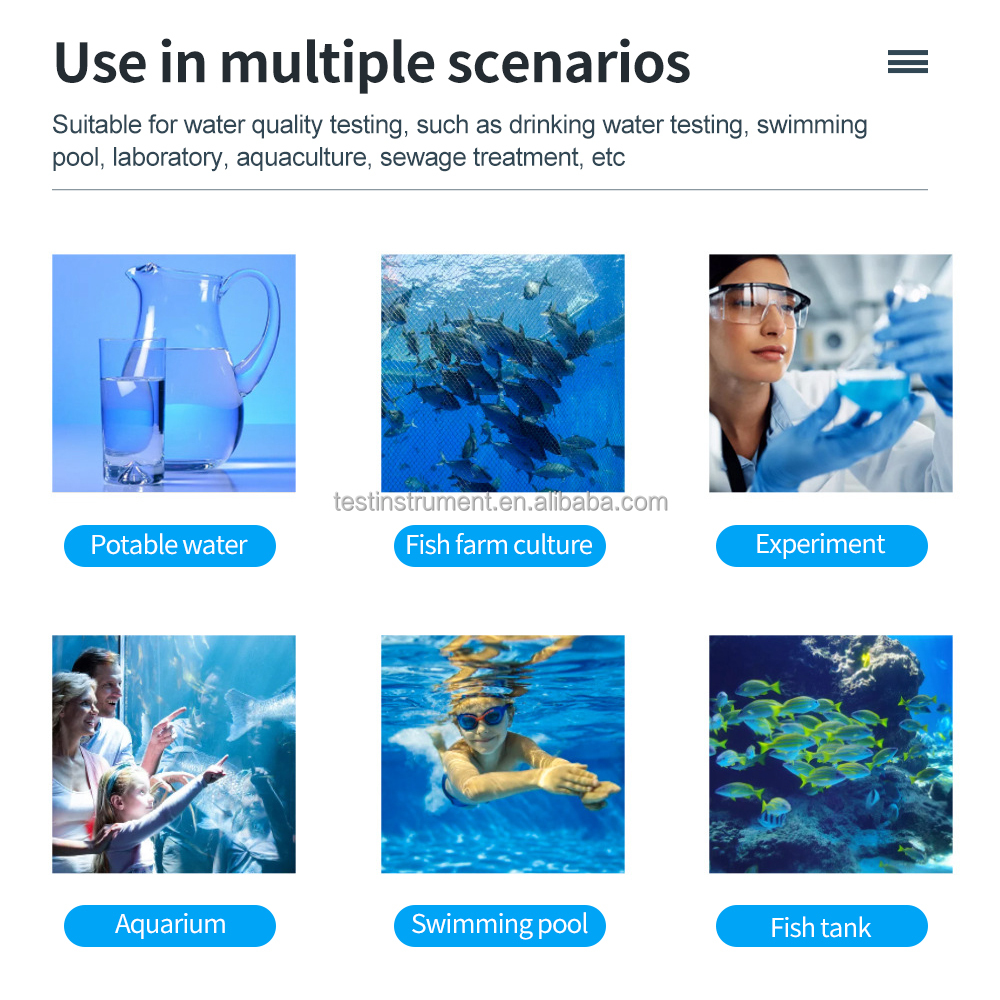
Task: Select the Experiment label button
Action: pos(821,545)
